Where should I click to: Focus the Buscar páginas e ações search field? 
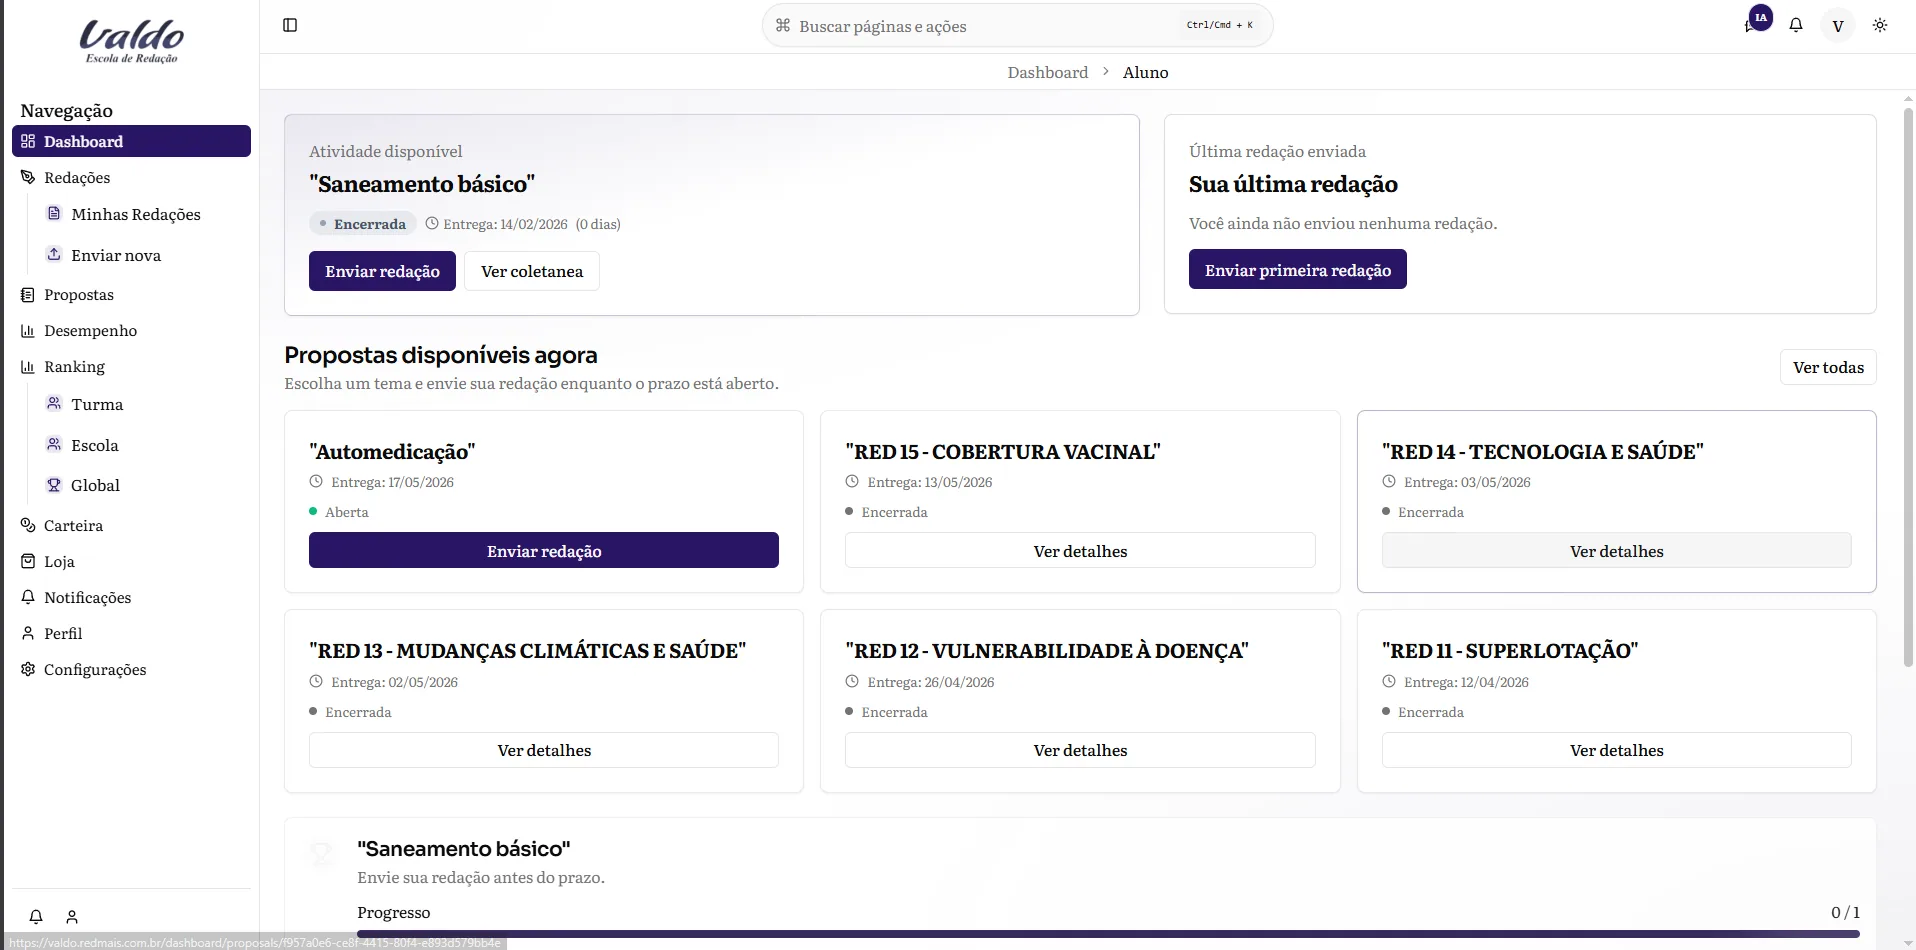1017,25
